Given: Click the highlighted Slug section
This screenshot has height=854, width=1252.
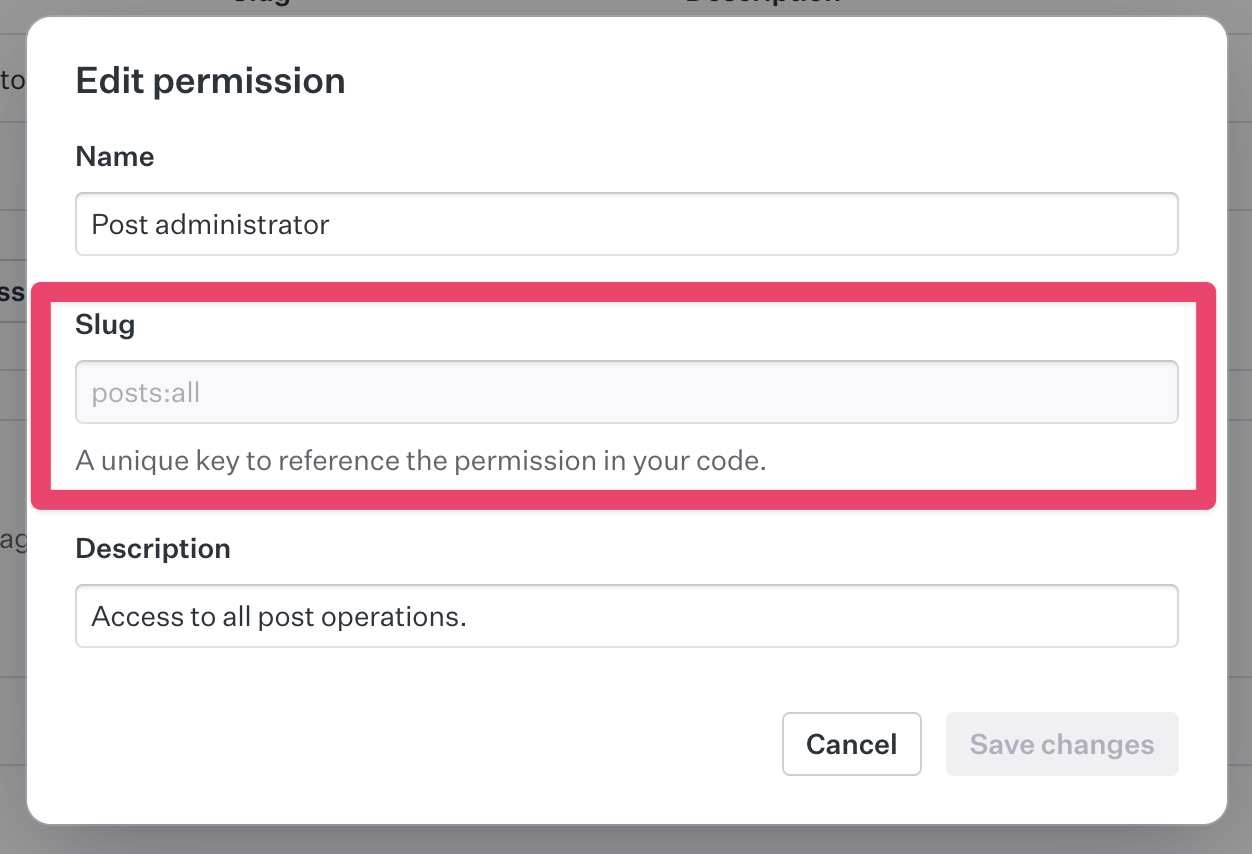Looking at the screenshot, I should (x=626, y=392).
